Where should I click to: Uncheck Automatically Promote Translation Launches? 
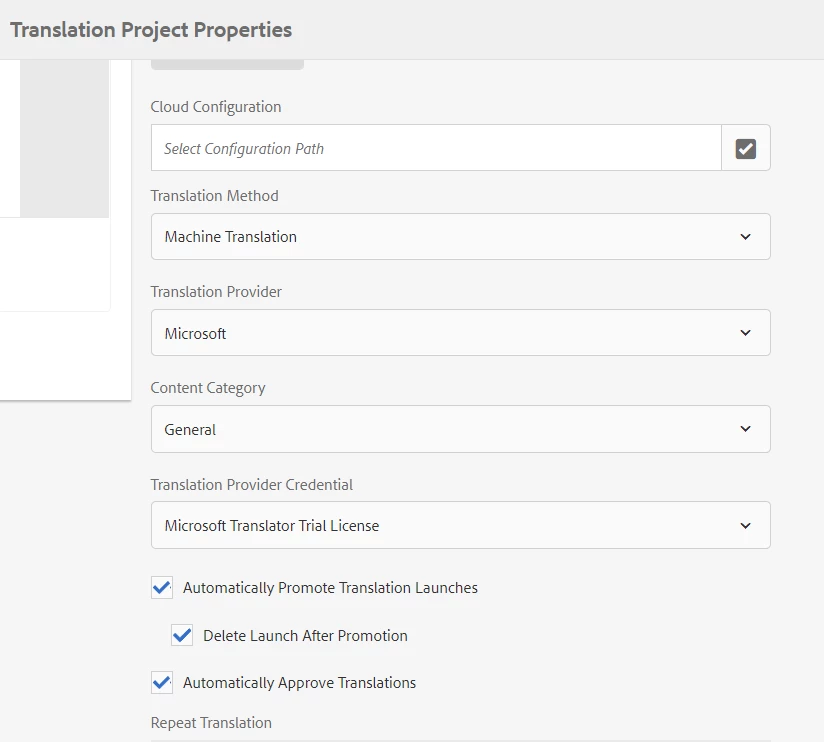[162, 587]
